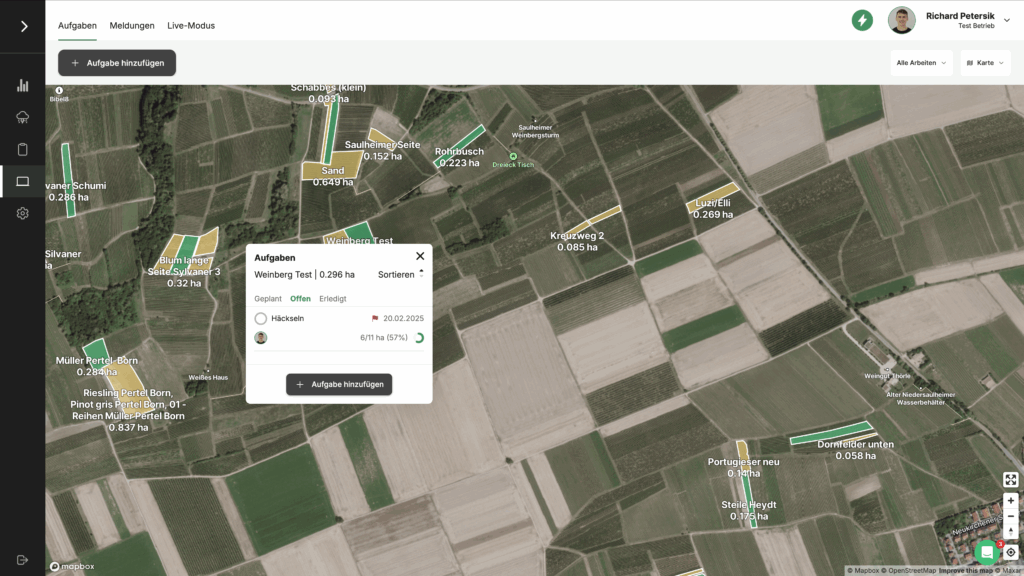Image resolution: width=1024 pixels, height=576 pixels.
Task: Open the clipboard icon in the sidebar
Action: click(x=23, y=150)
